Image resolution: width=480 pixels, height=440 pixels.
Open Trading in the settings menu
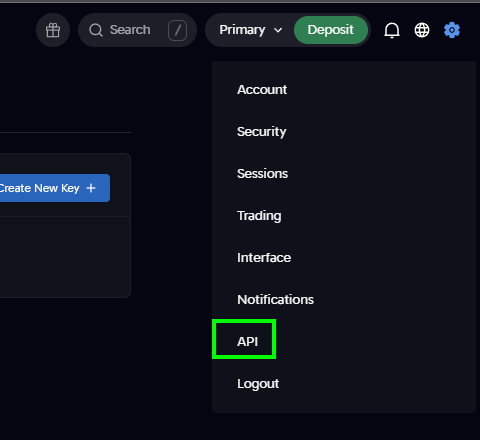click(x=259, y=216)
